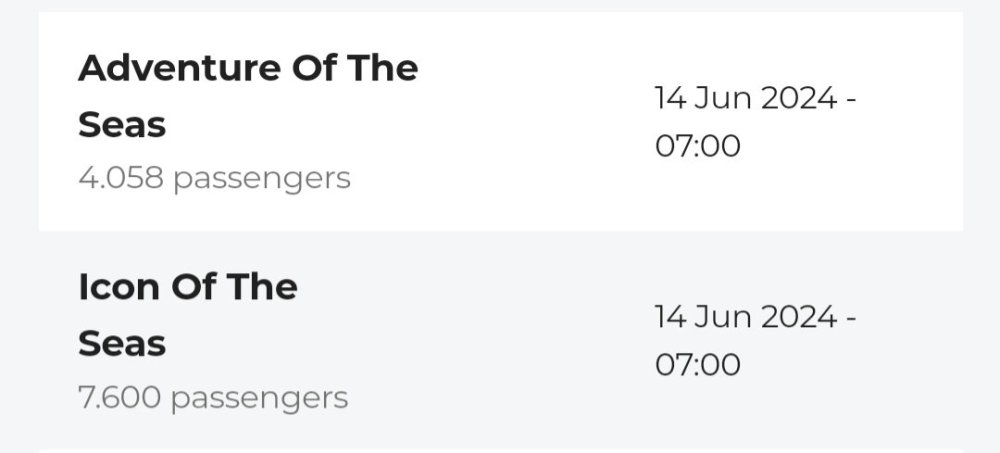
Task: Click the 4.058 number
Action: [121, 177]
